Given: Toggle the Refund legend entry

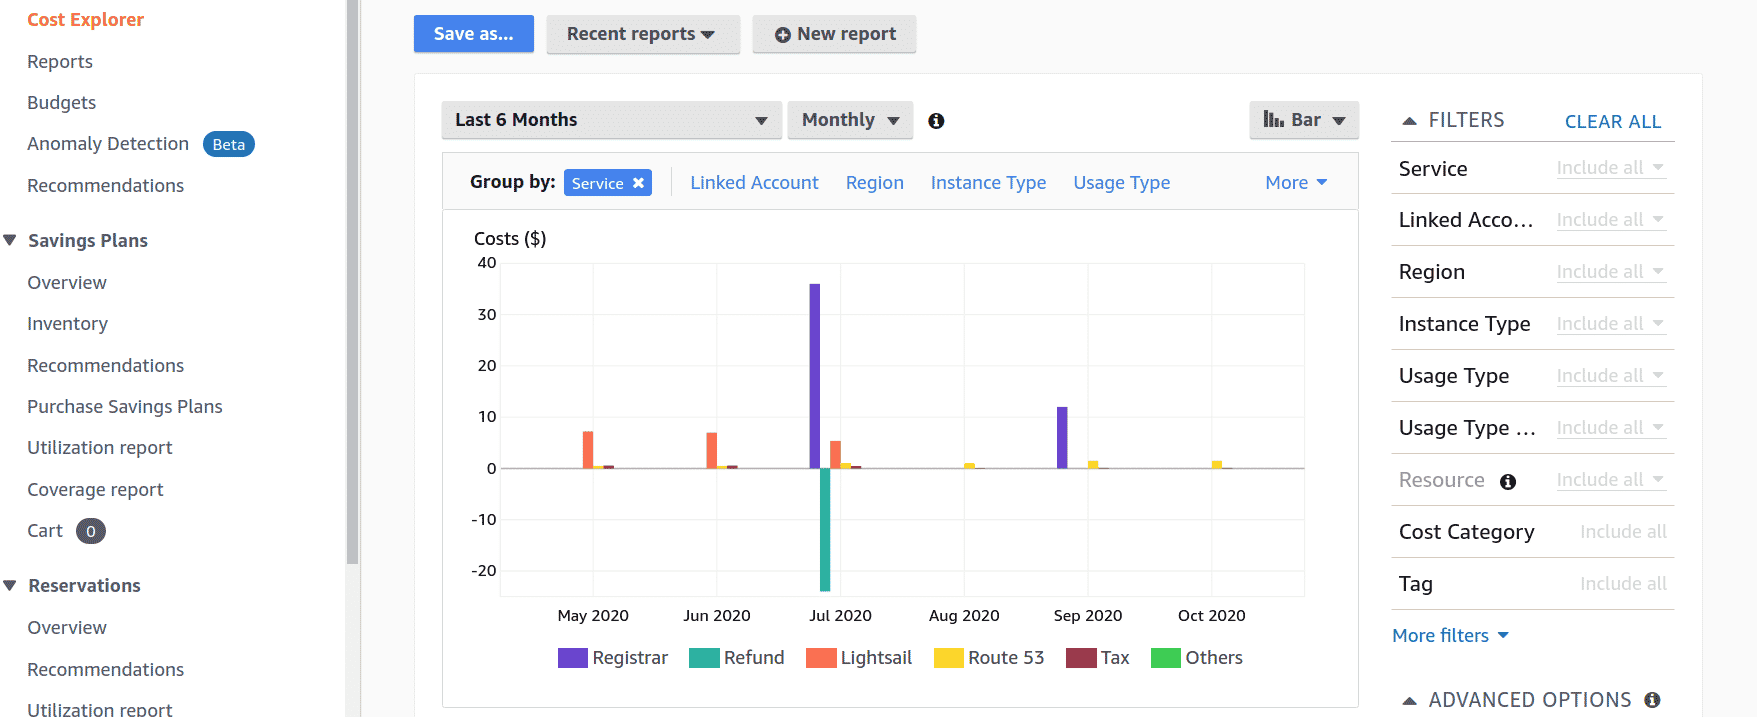Looking at the screenshot, I should pos(738,658).
